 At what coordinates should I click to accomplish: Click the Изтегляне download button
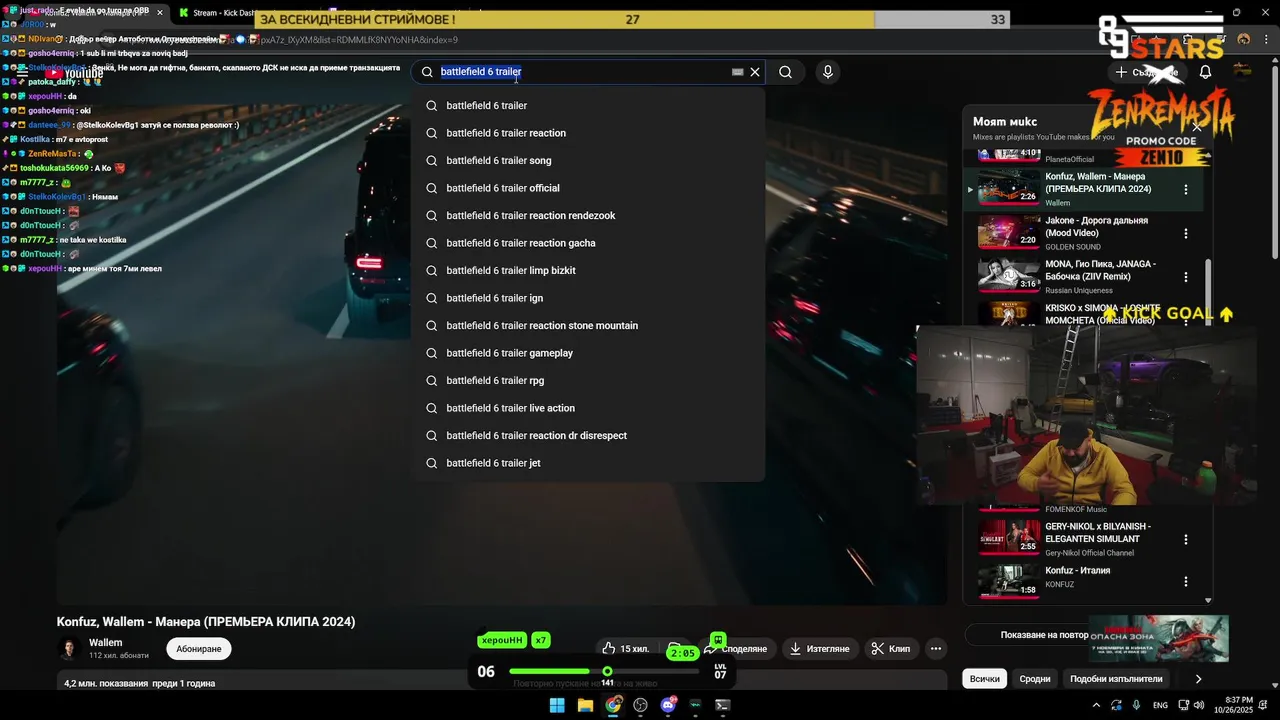[819, 649]
